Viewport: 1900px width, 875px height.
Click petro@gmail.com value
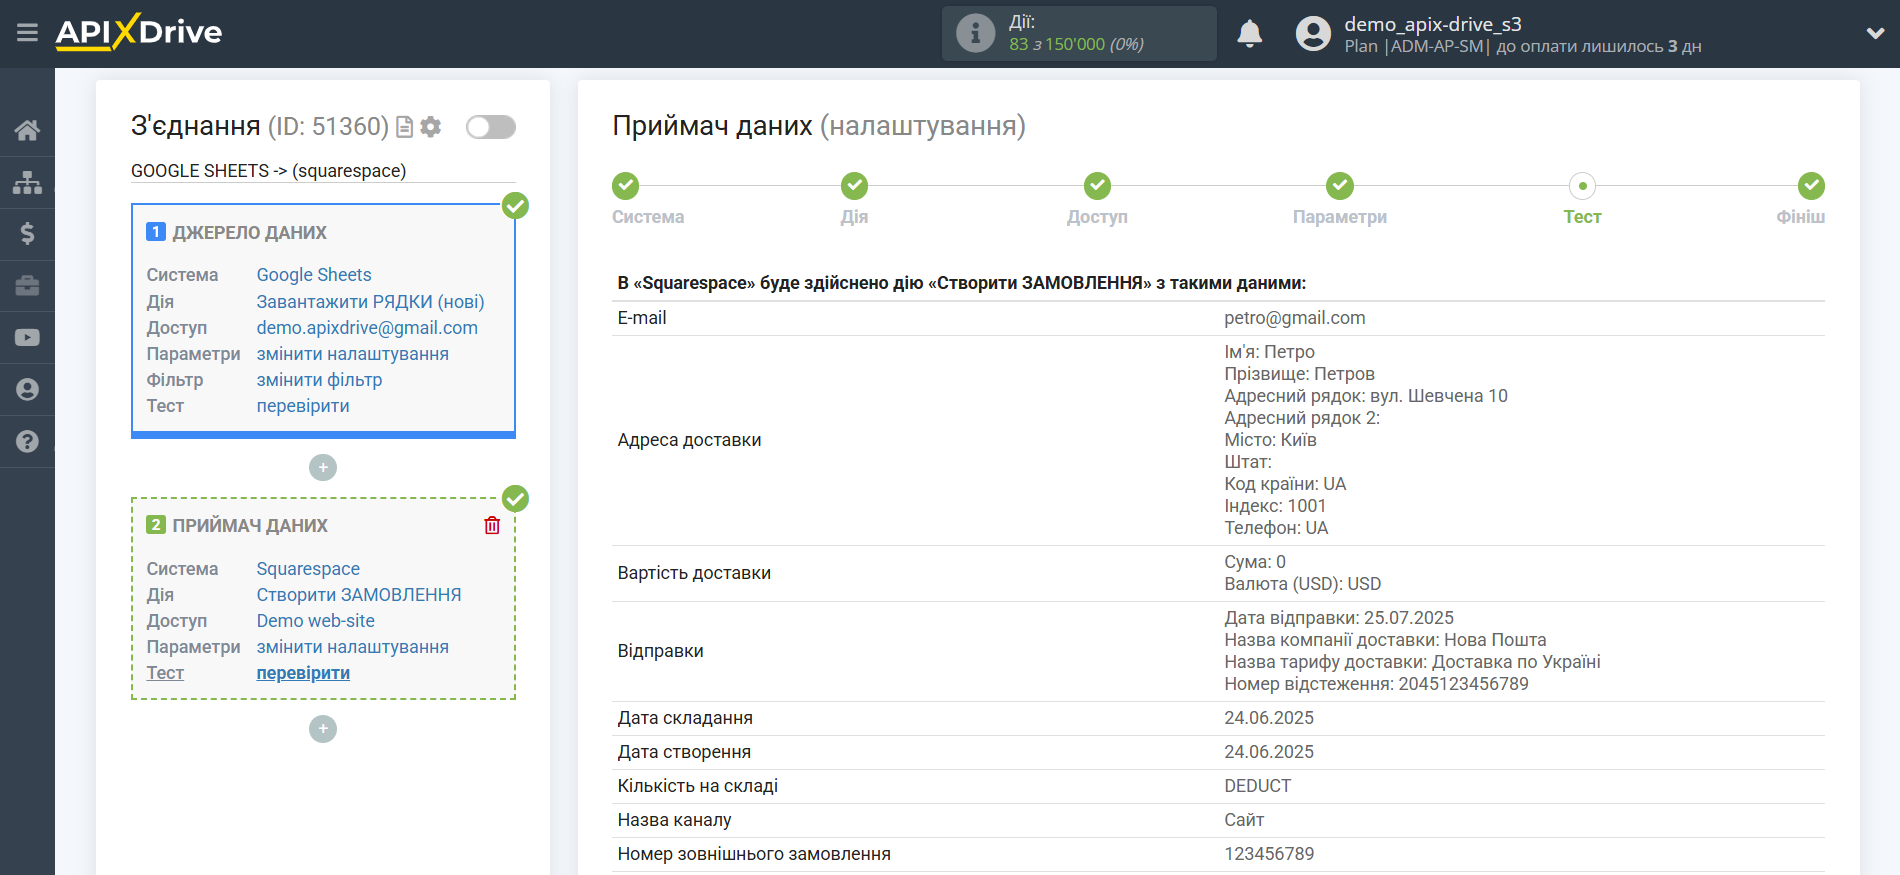pos(1295,318)
